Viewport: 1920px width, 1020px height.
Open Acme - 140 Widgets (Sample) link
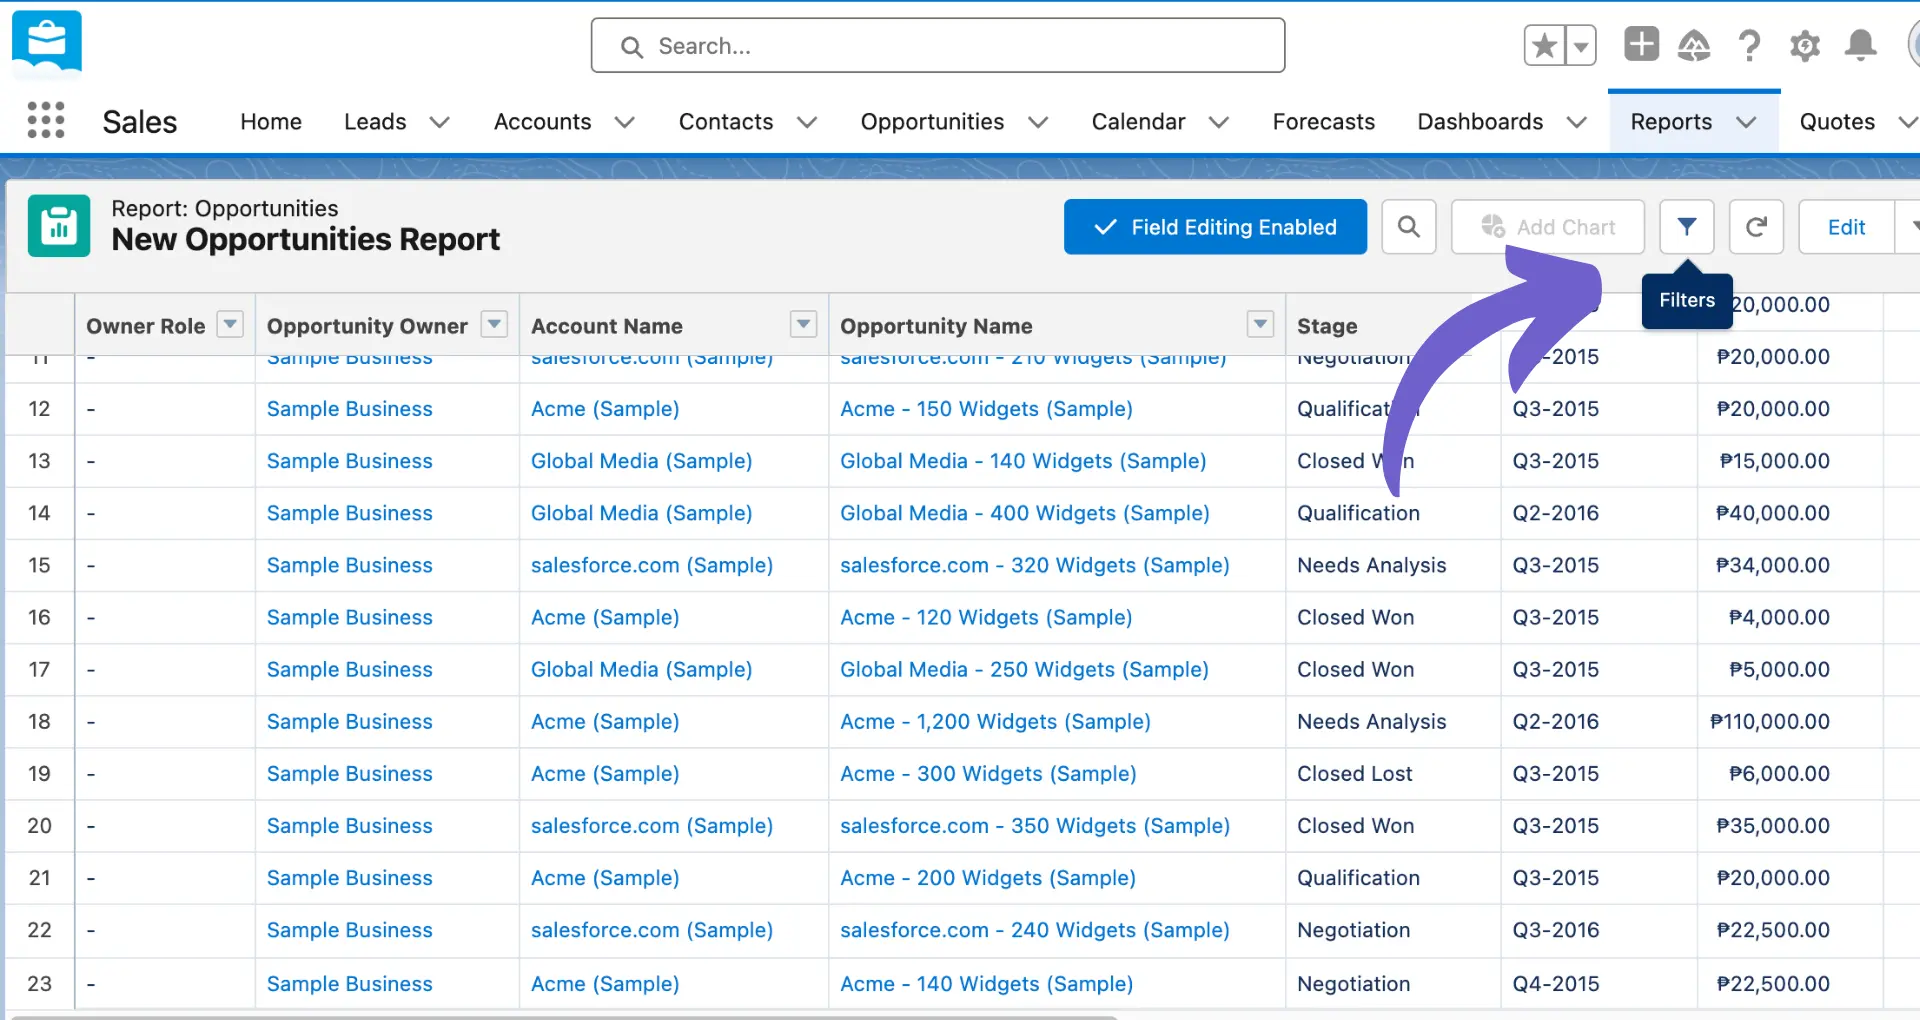coord(987,983)
